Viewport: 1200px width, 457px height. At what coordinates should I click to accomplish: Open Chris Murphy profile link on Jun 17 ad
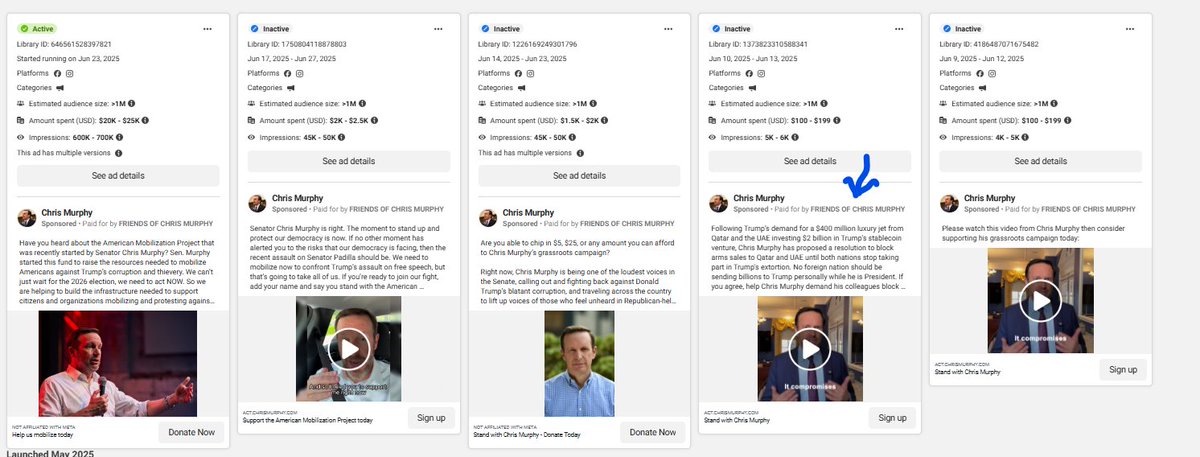point(297,198)
